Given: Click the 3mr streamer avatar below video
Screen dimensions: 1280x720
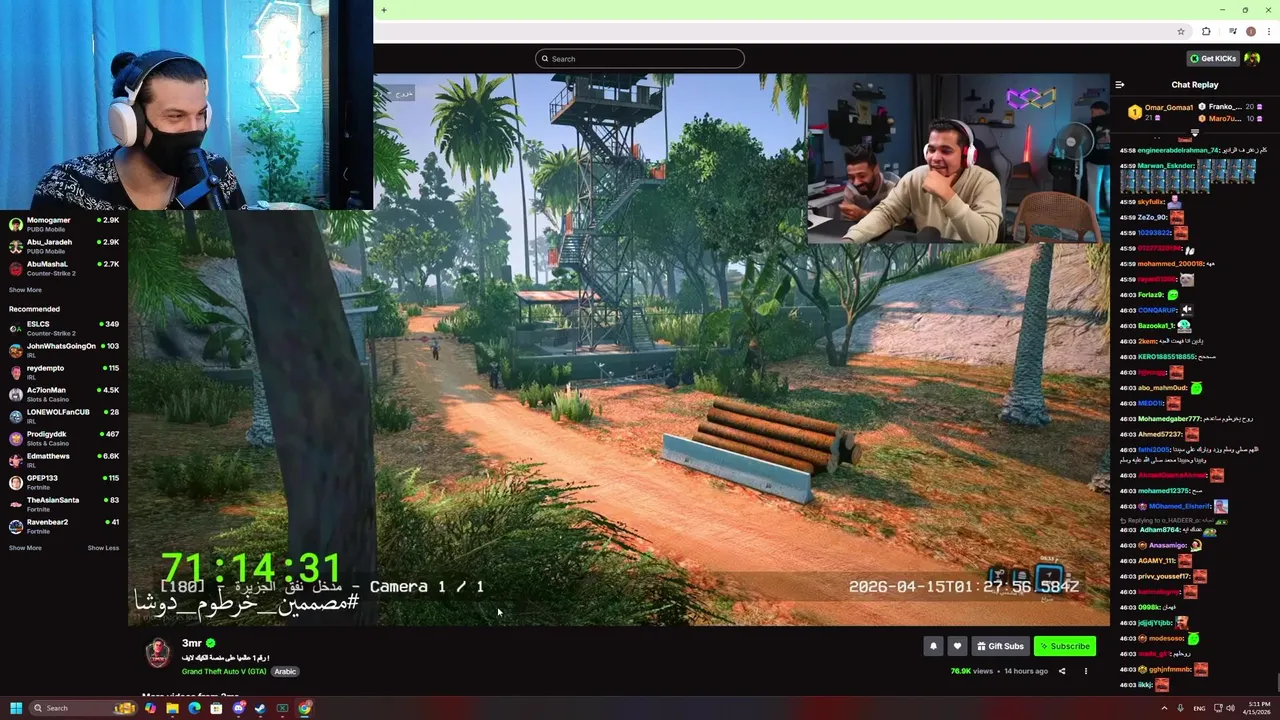Looking at the screenshot, I should (x=158, y=653).
